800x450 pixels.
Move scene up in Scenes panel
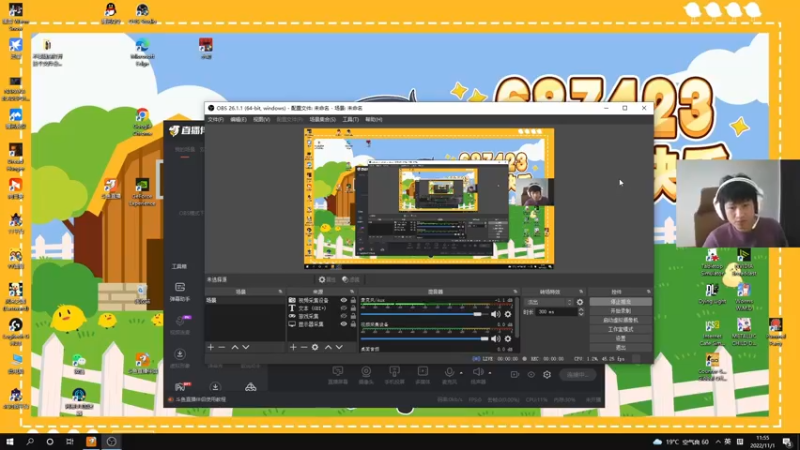coord(235,347)
